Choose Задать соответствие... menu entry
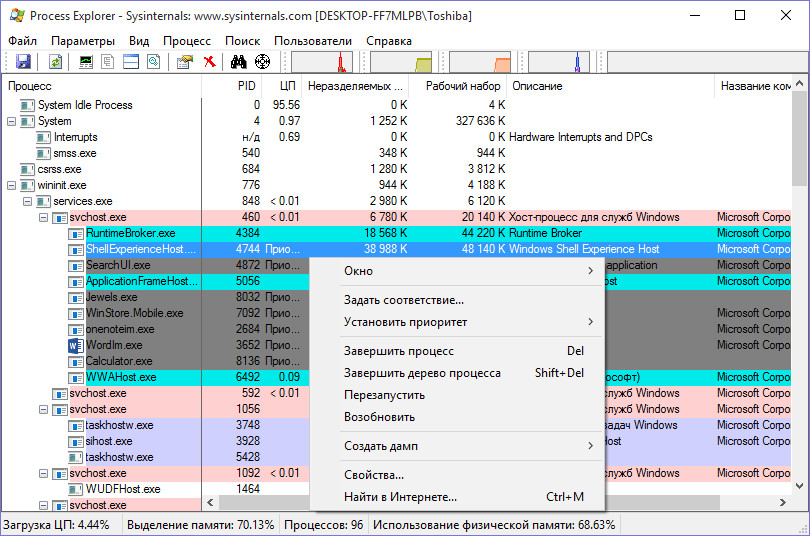The width and height of the screenshot is (810, 536). click(457, 300)
